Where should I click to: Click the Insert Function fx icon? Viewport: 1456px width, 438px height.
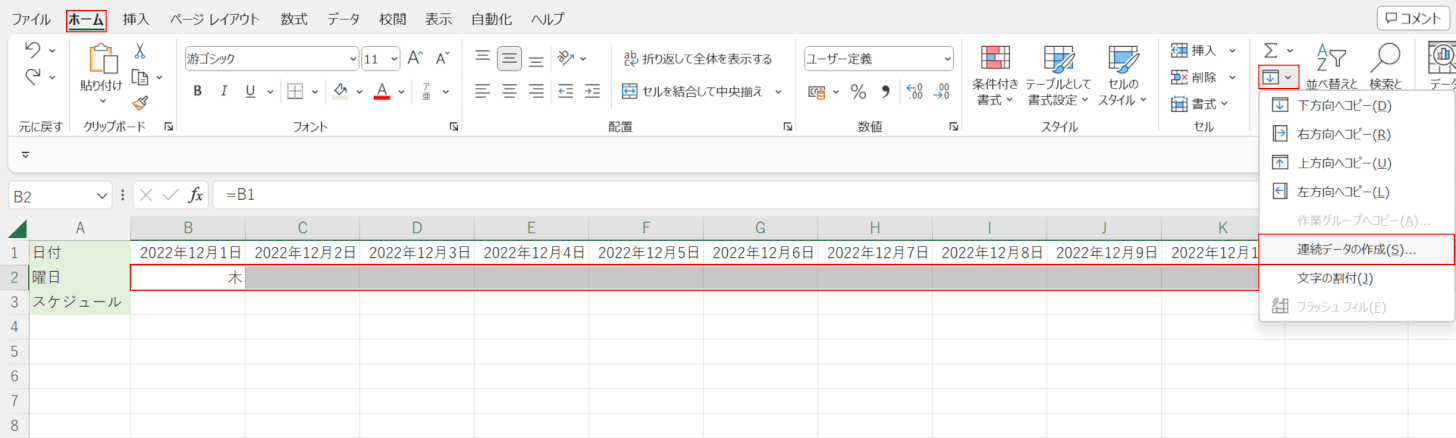point(197,195)
